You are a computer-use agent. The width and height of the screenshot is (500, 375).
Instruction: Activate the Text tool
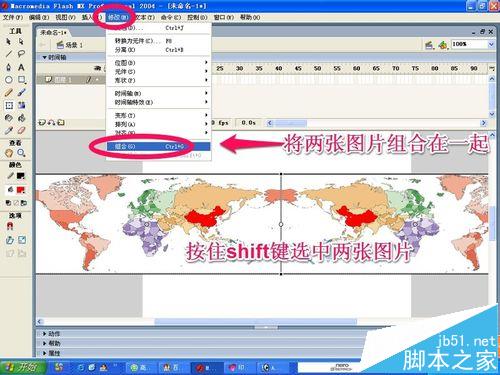[x=21, y=67]
